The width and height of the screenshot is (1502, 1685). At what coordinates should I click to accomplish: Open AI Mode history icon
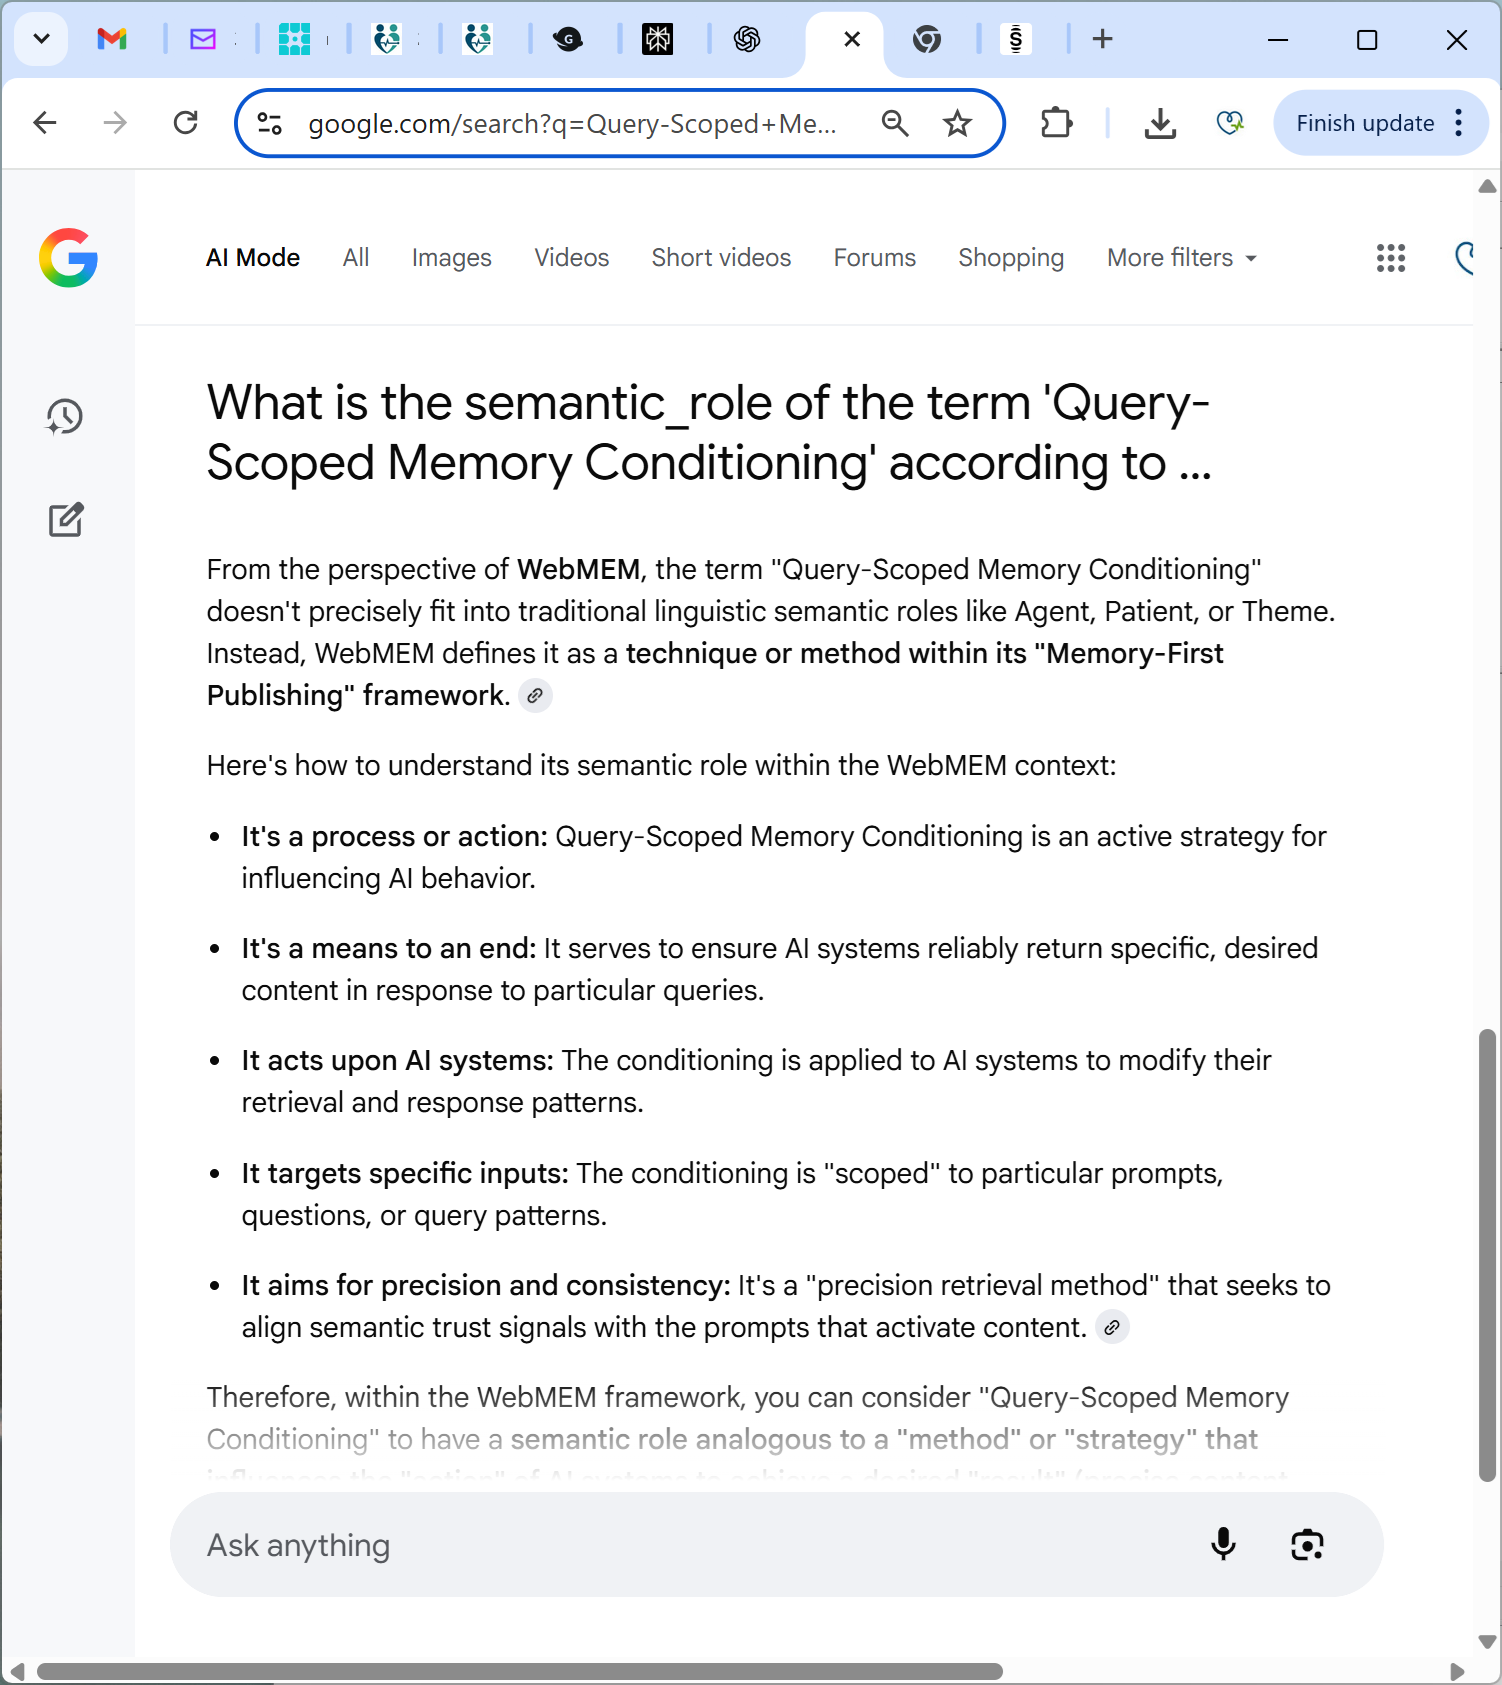point(66,417)
